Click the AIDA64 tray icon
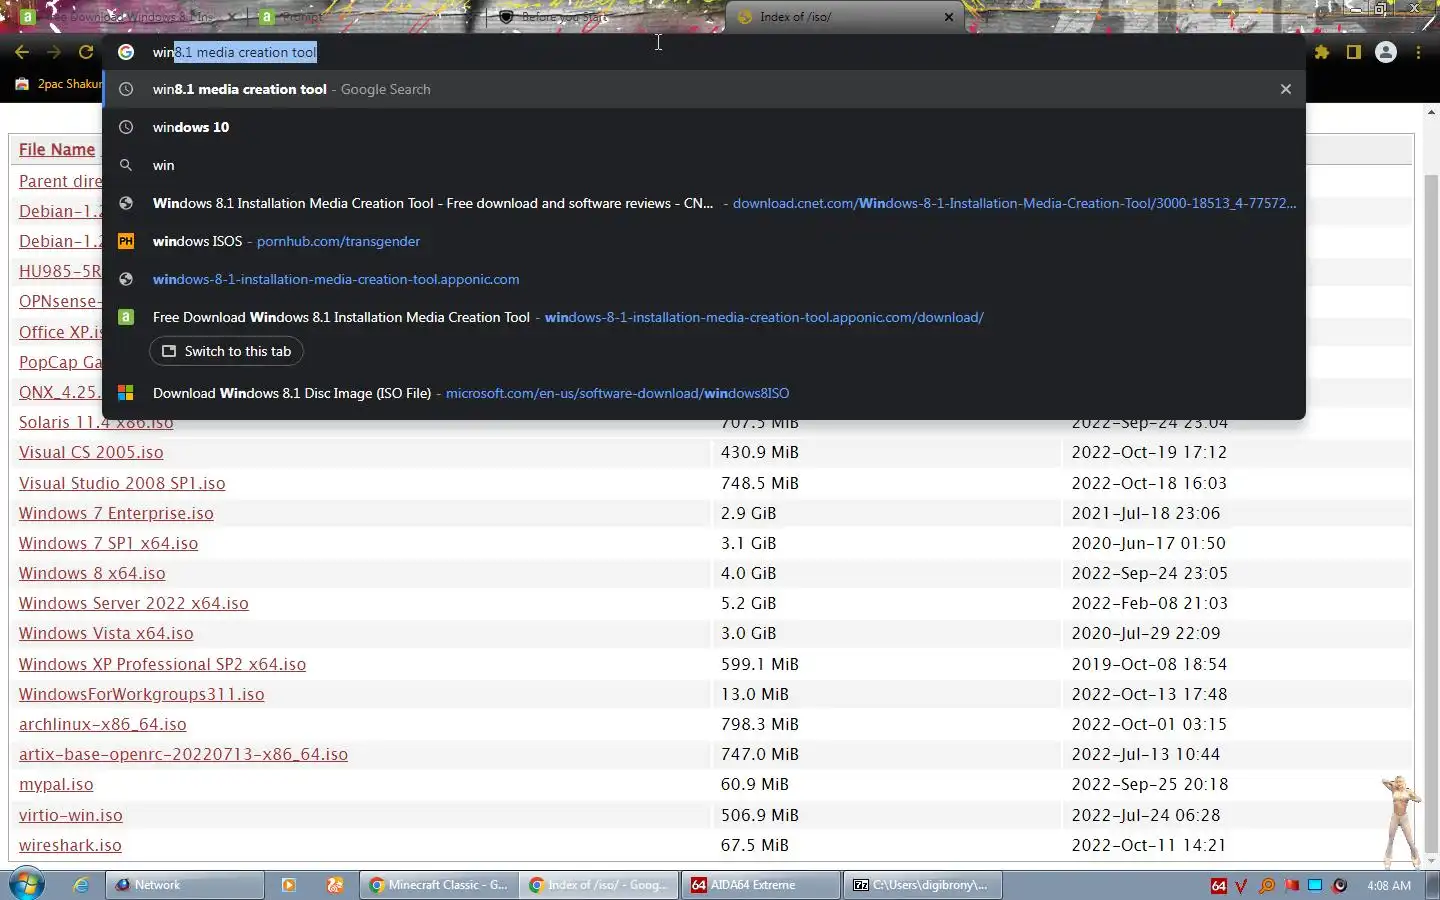Image resolution: width=1440 pixels, height=900 pixels. (1219, 886)
